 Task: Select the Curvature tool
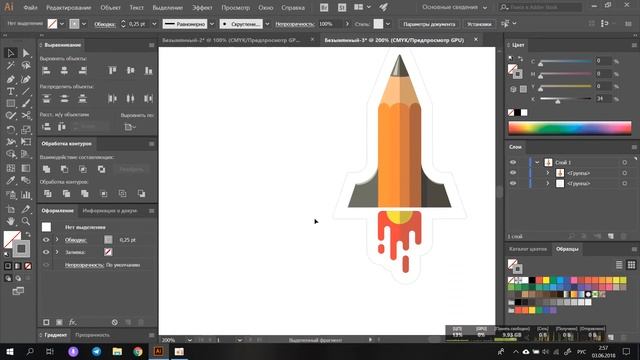coord(26,79)
